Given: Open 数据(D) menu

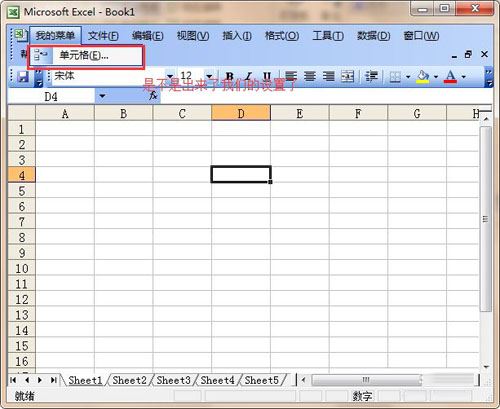Looking at the screenshot, I should [373, 35].
